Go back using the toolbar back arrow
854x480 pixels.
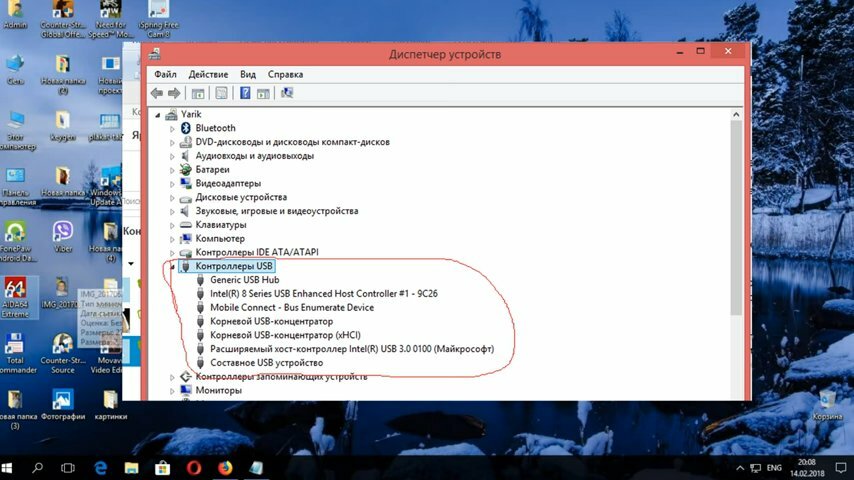pyautogui.click(x=157, y=93)
